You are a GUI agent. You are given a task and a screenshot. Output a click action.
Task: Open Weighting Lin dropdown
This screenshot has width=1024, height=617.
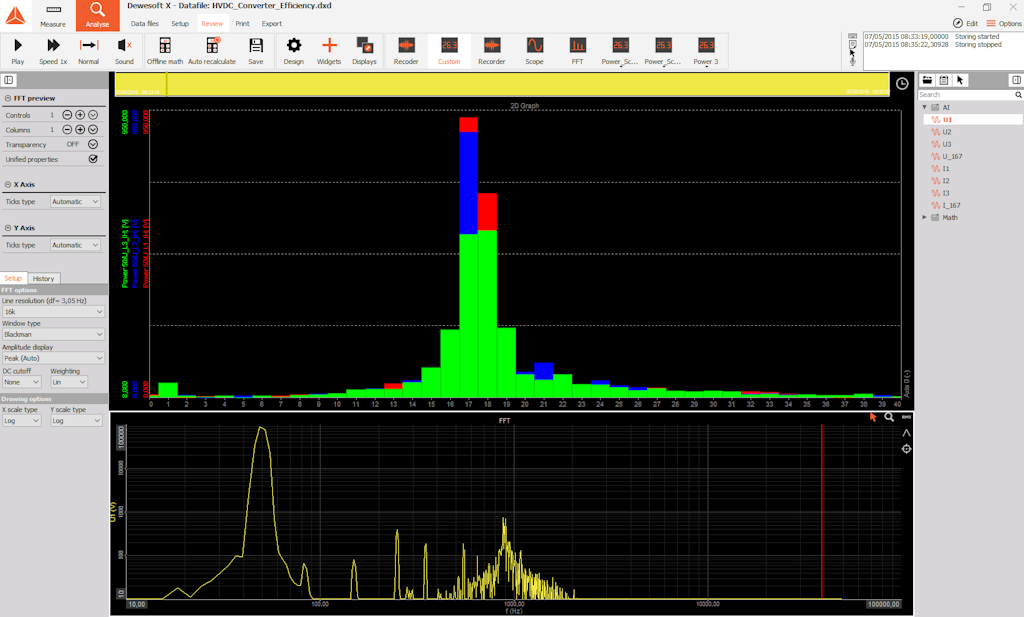[x=69, y=382]
